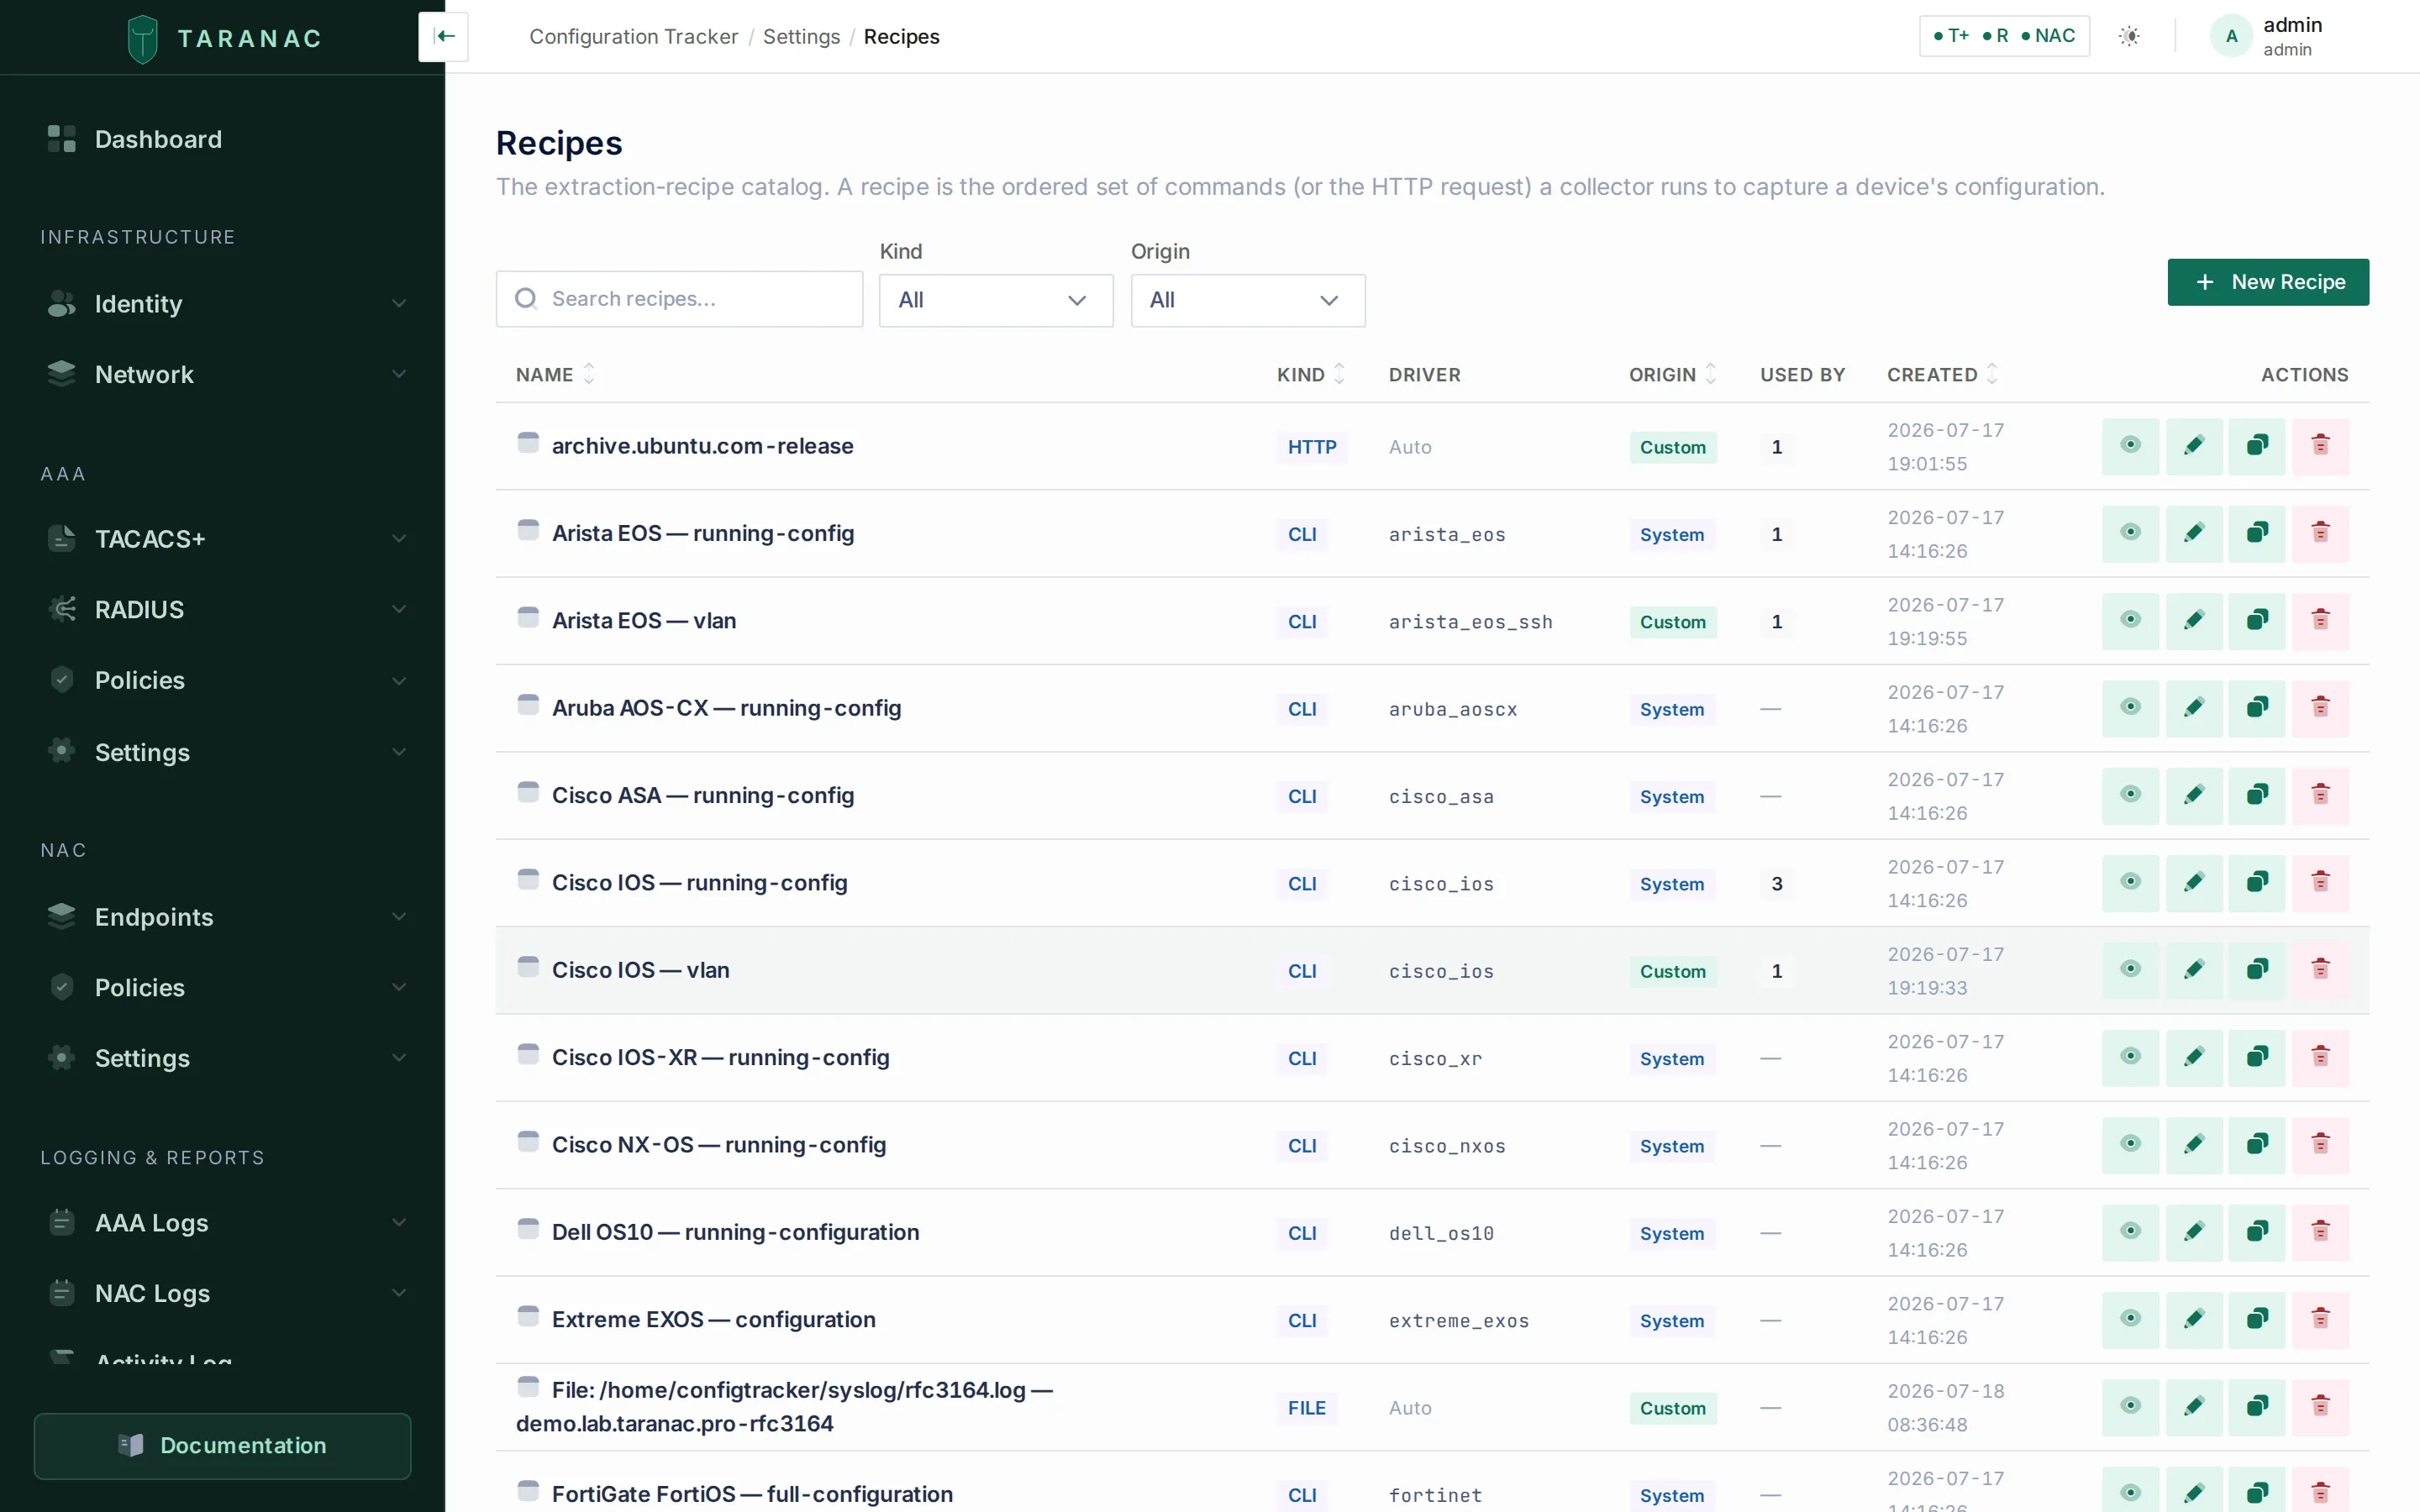Delete the archive.ubuntu.com-release recipe
The image size is (2420, 1512).
(2320, 446)
